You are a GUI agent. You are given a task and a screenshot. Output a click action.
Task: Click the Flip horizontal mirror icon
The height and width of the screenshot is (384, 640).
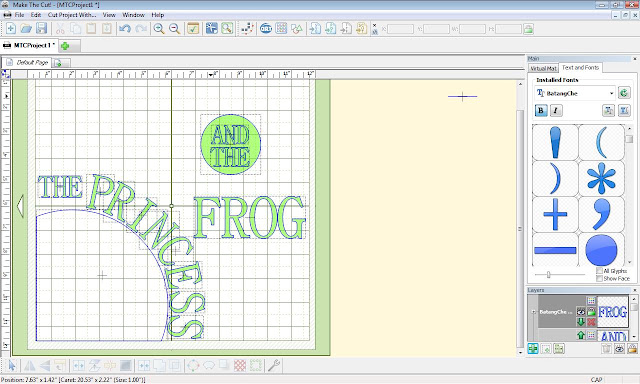point(29,365)
